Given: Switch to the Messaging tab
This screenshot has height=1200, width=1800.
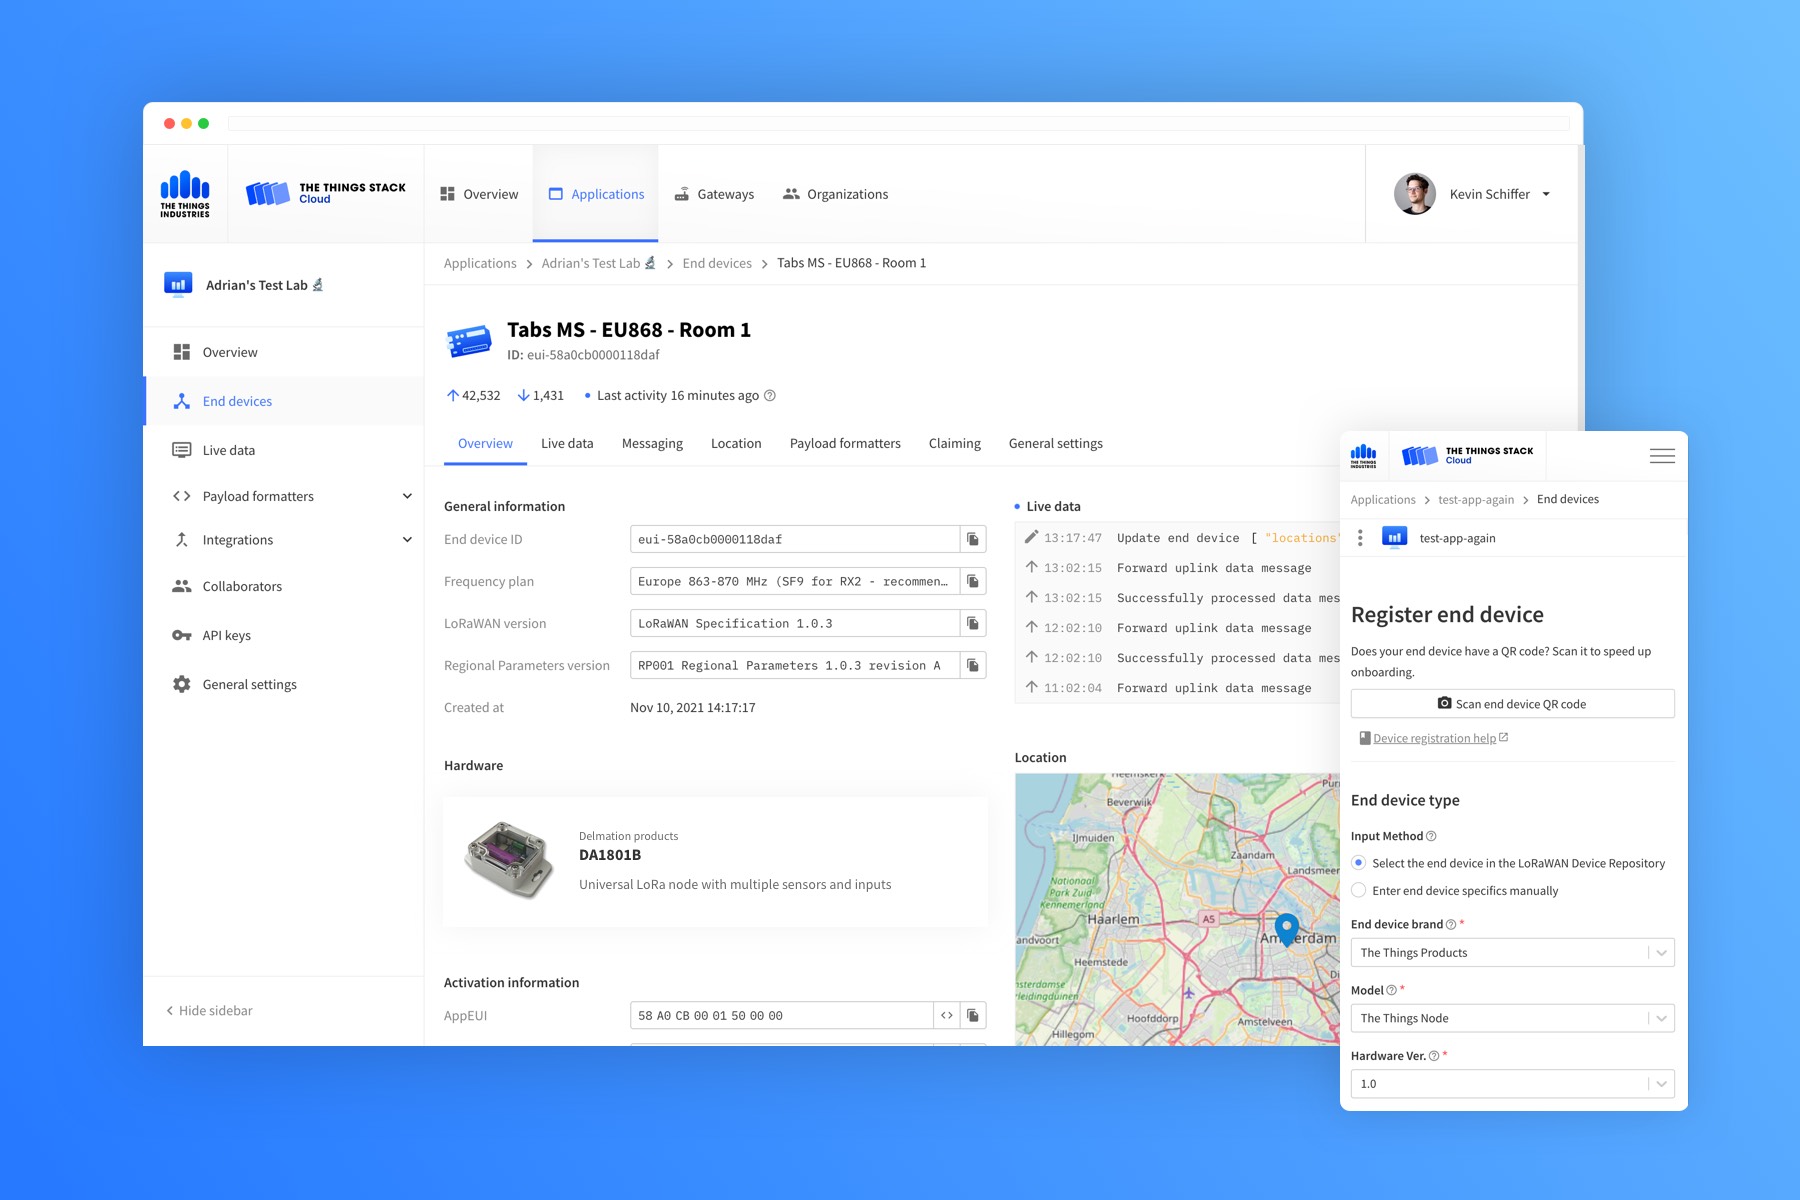Looking at the screenshot, I should (x=652, y=444).
